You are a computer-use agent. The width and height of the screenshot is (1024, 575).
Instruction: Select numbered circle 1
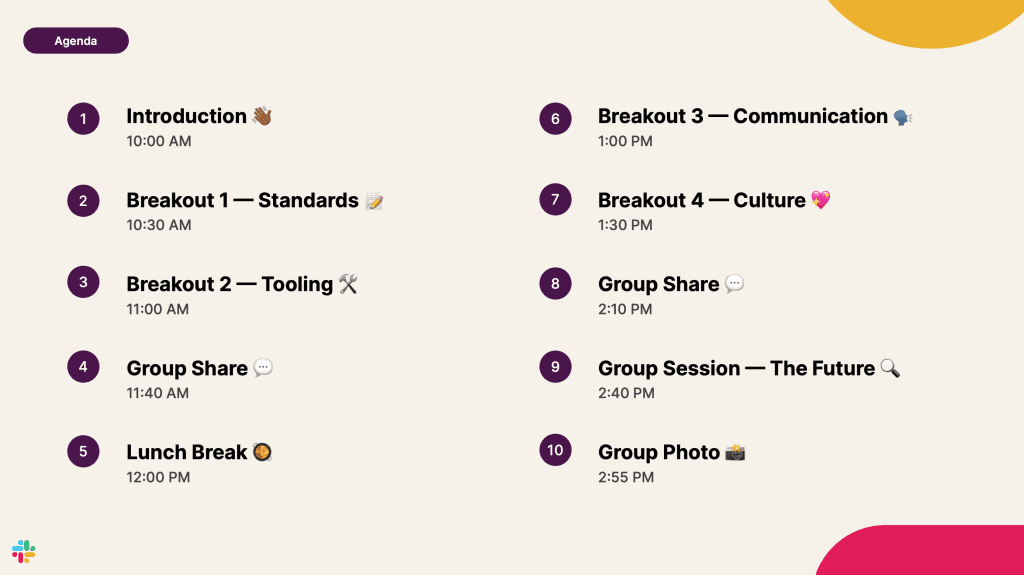83,119
